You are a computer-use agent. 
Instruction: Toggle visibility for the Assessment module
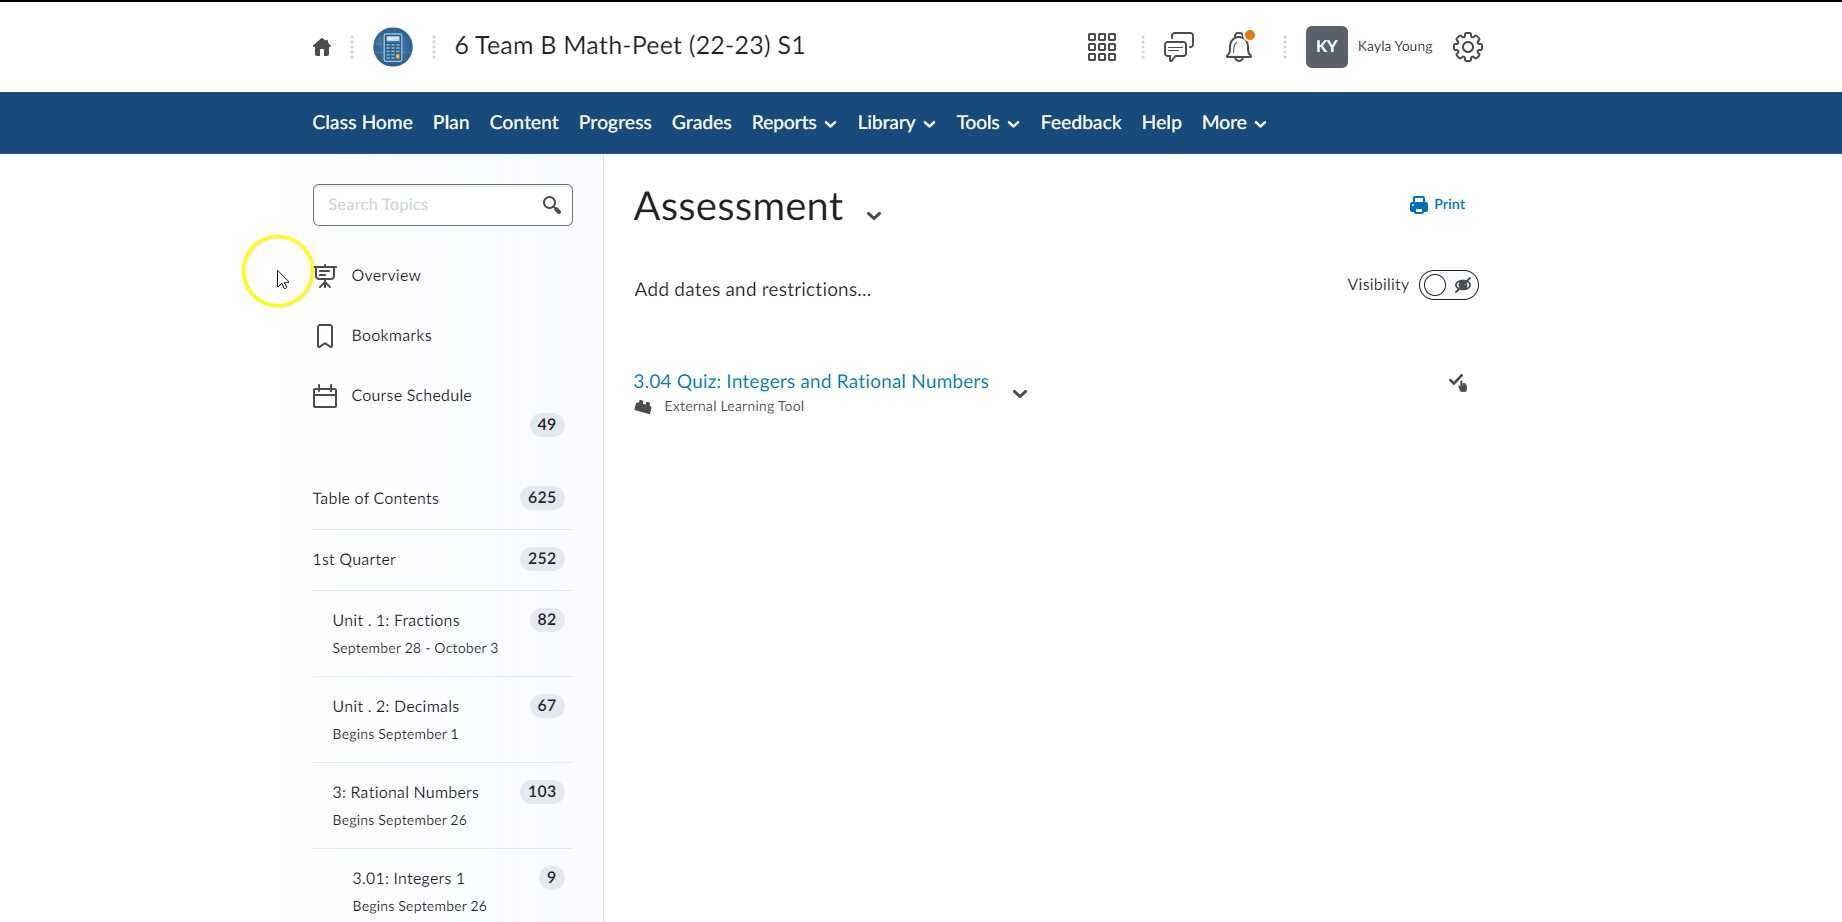1448,284
